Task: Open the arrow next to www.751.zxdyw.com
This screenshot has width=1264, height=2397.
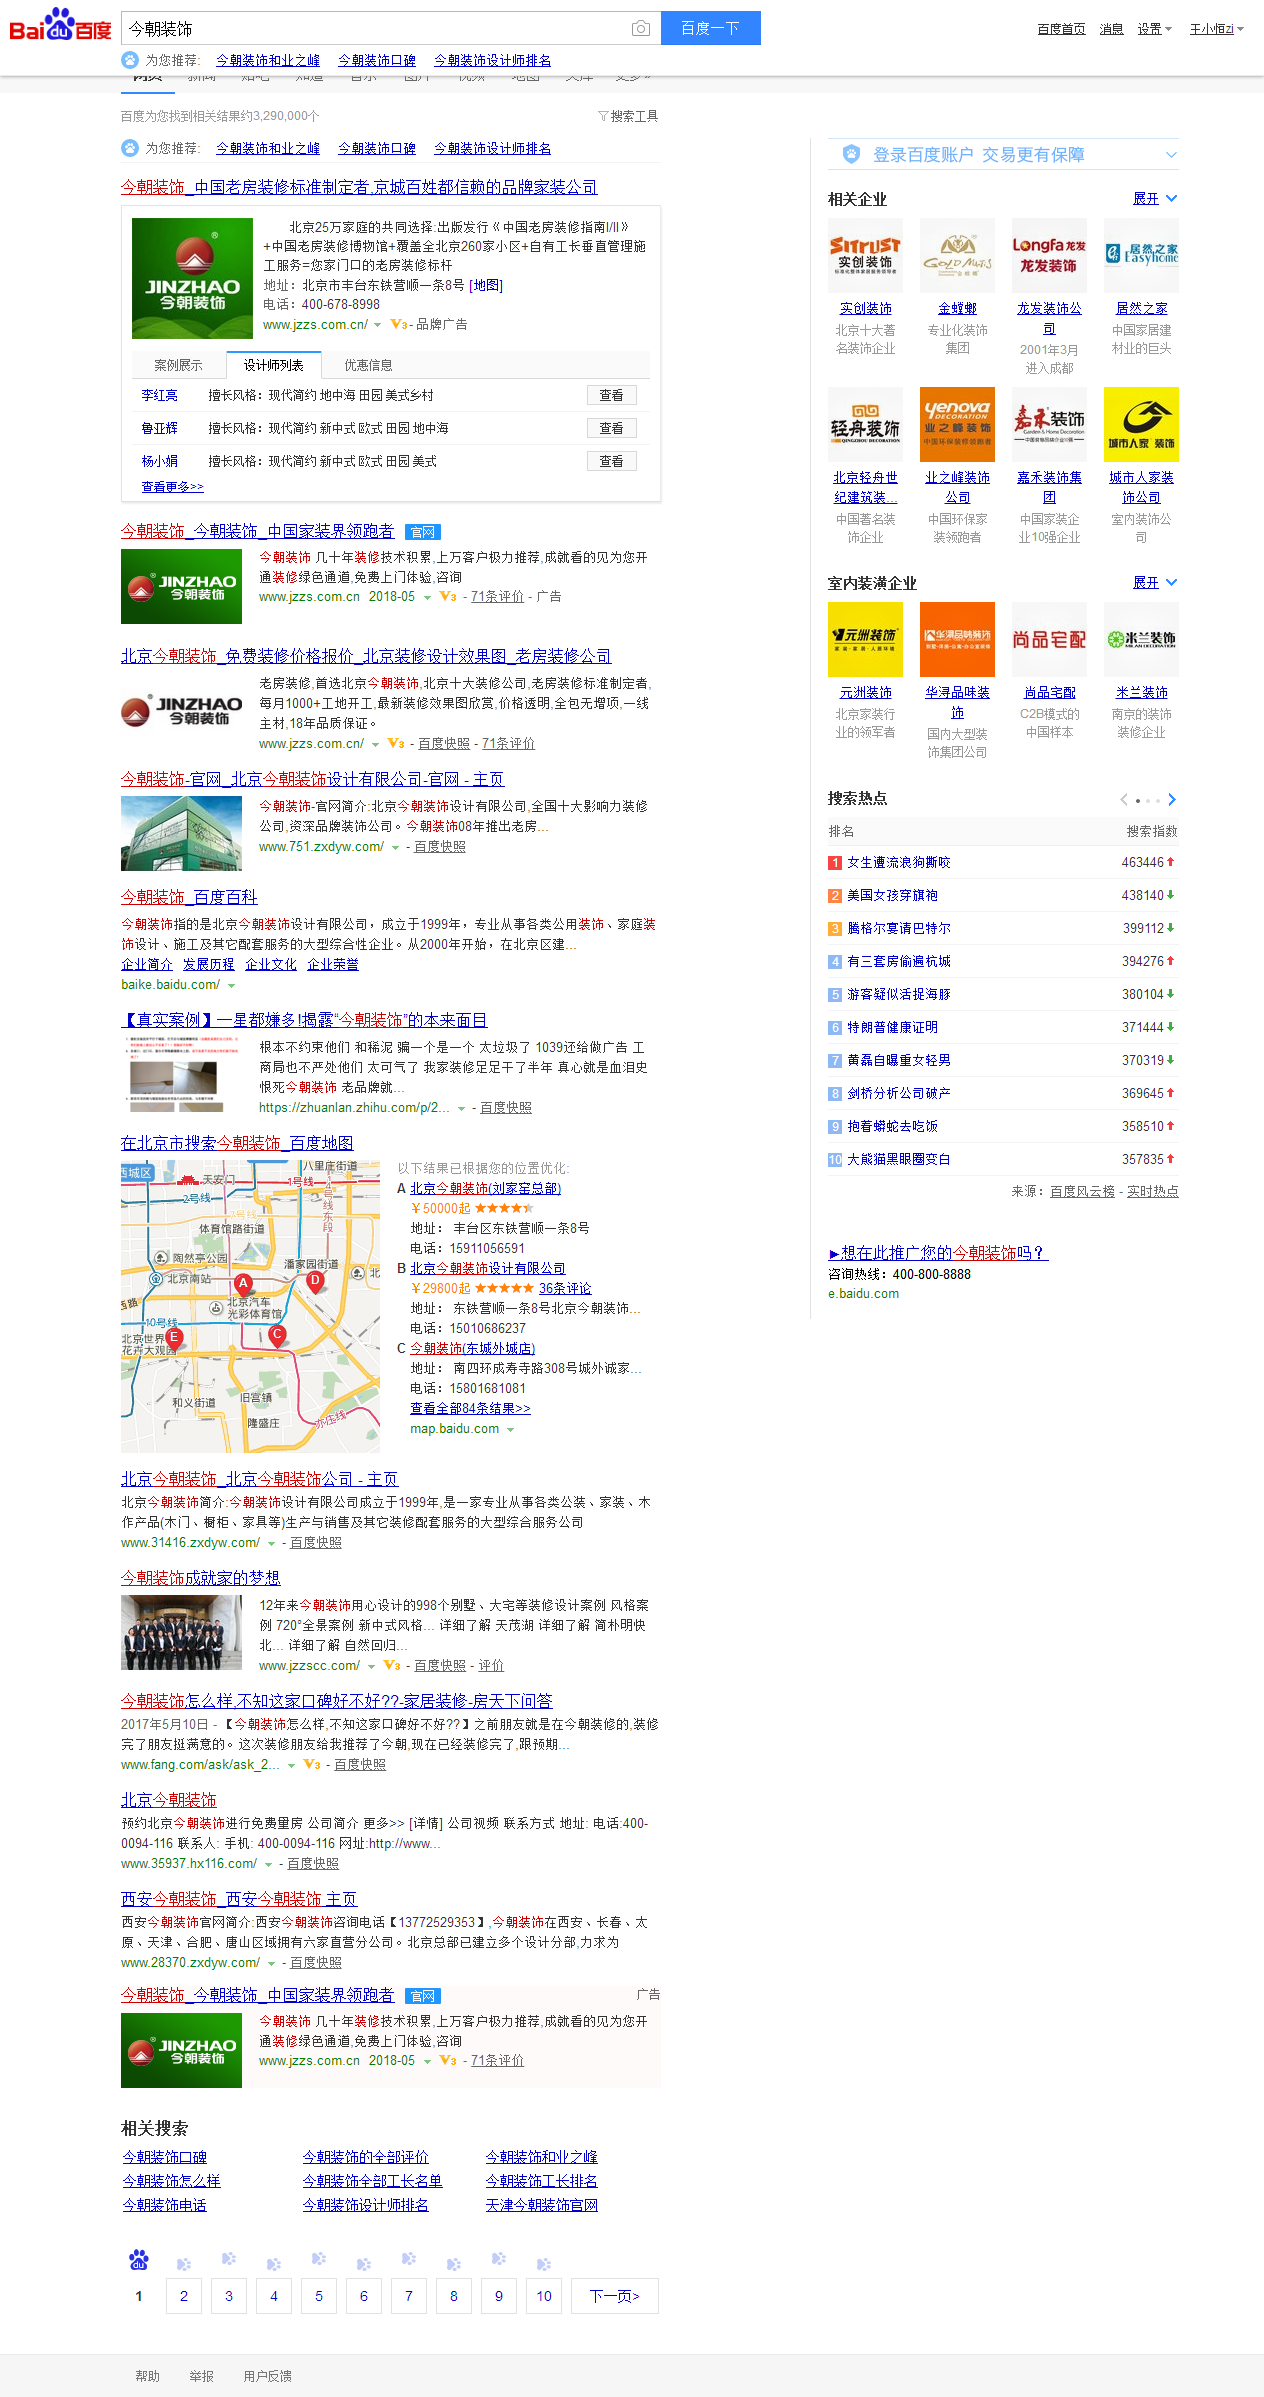Action: point(396,848)
